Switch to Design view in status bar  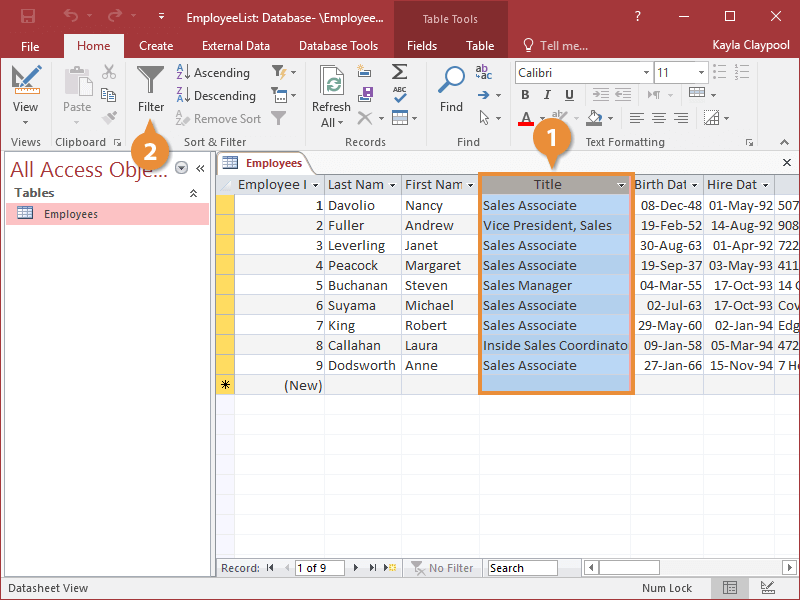pyautogui.click(x=767, y=588)
